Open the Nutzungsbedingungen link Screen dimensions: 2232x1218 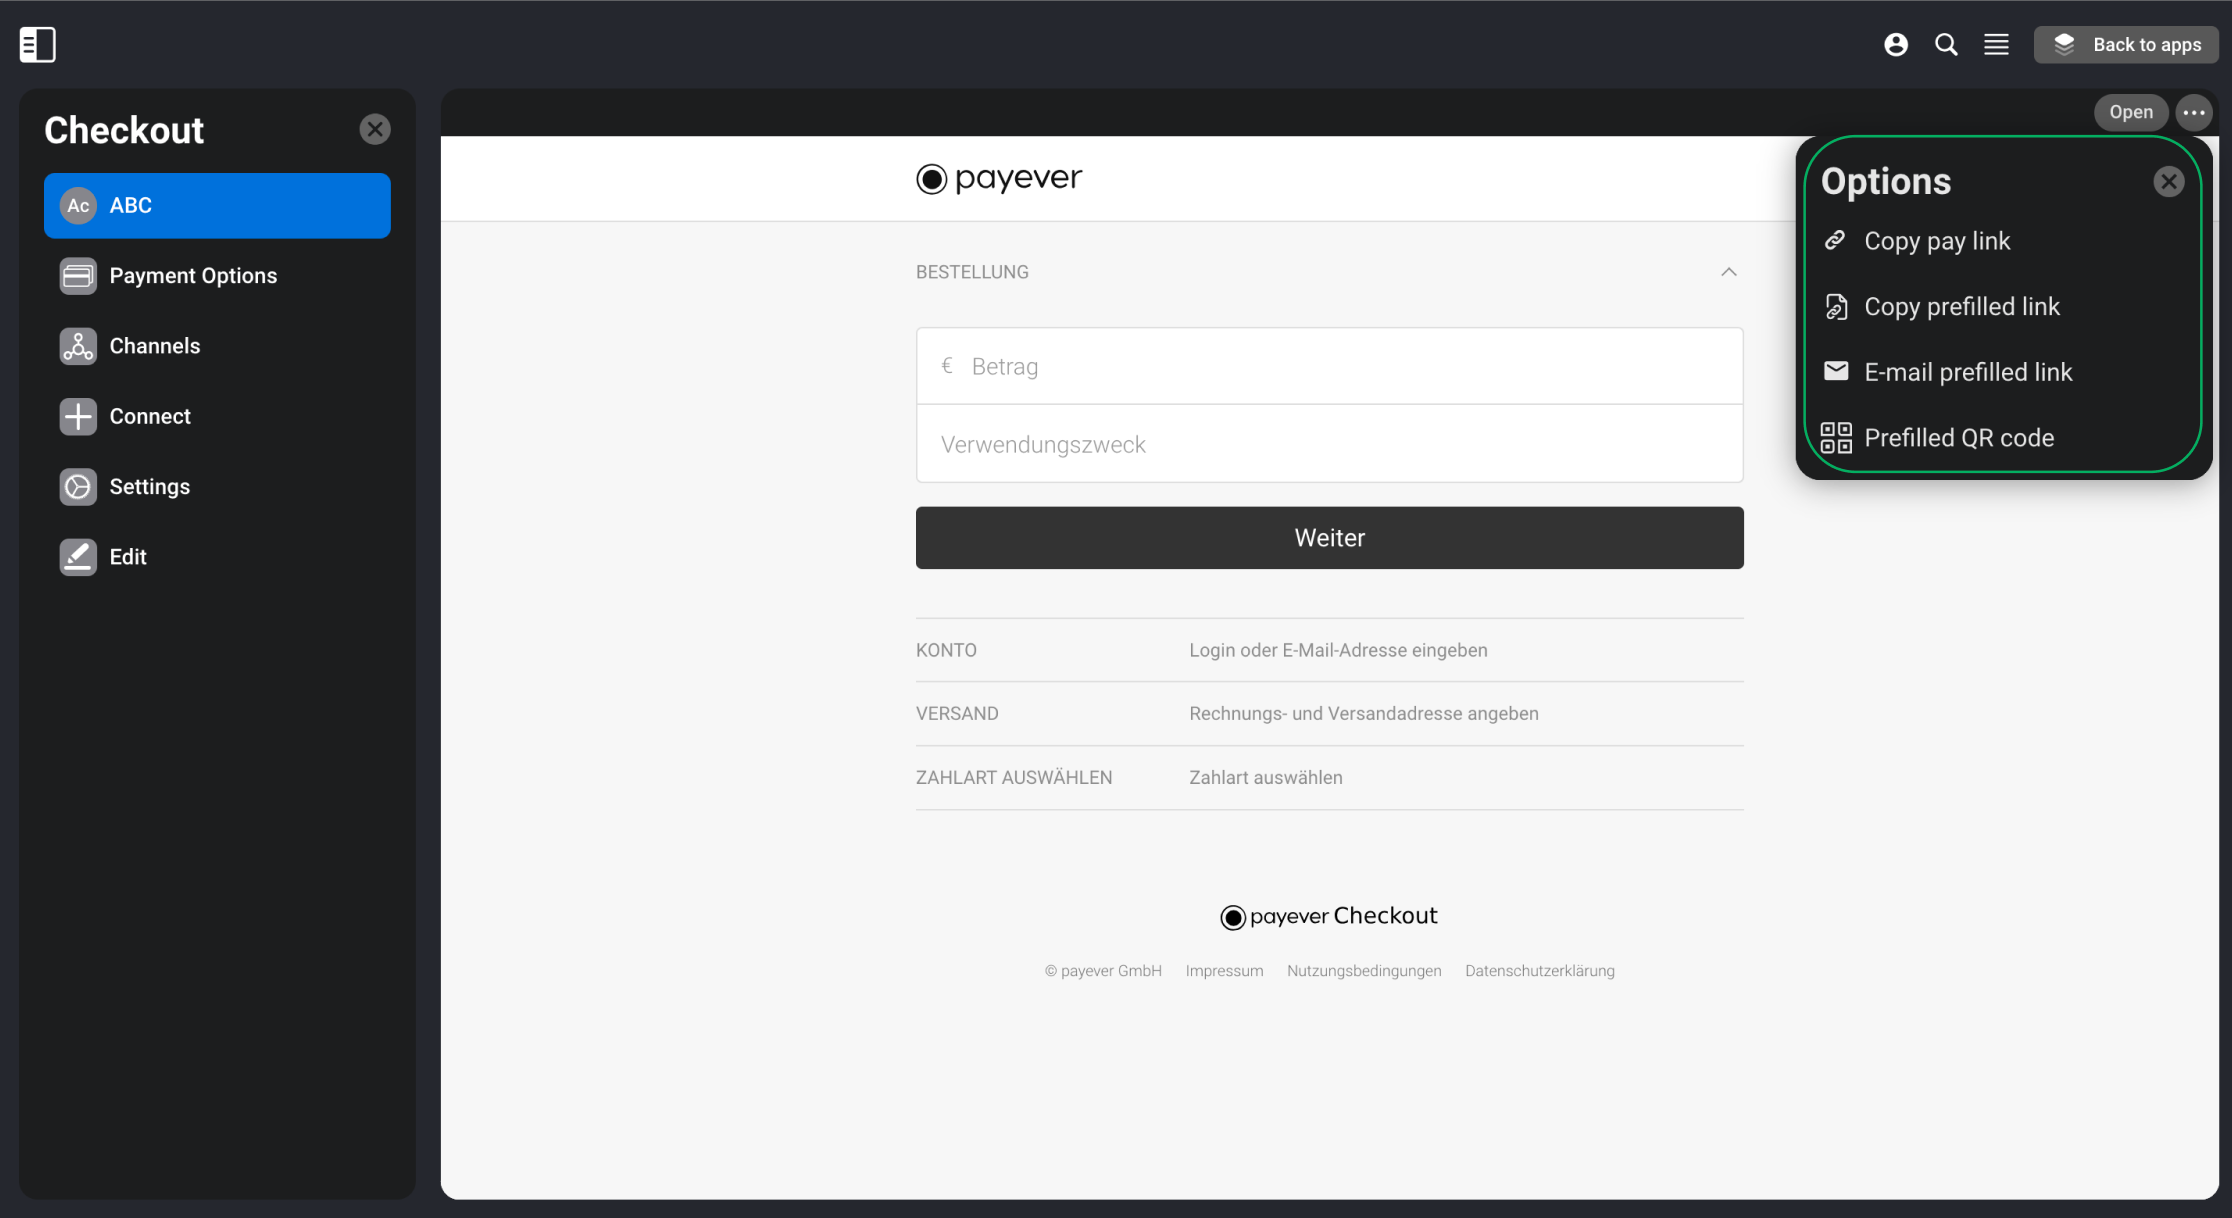(1364, 970)
